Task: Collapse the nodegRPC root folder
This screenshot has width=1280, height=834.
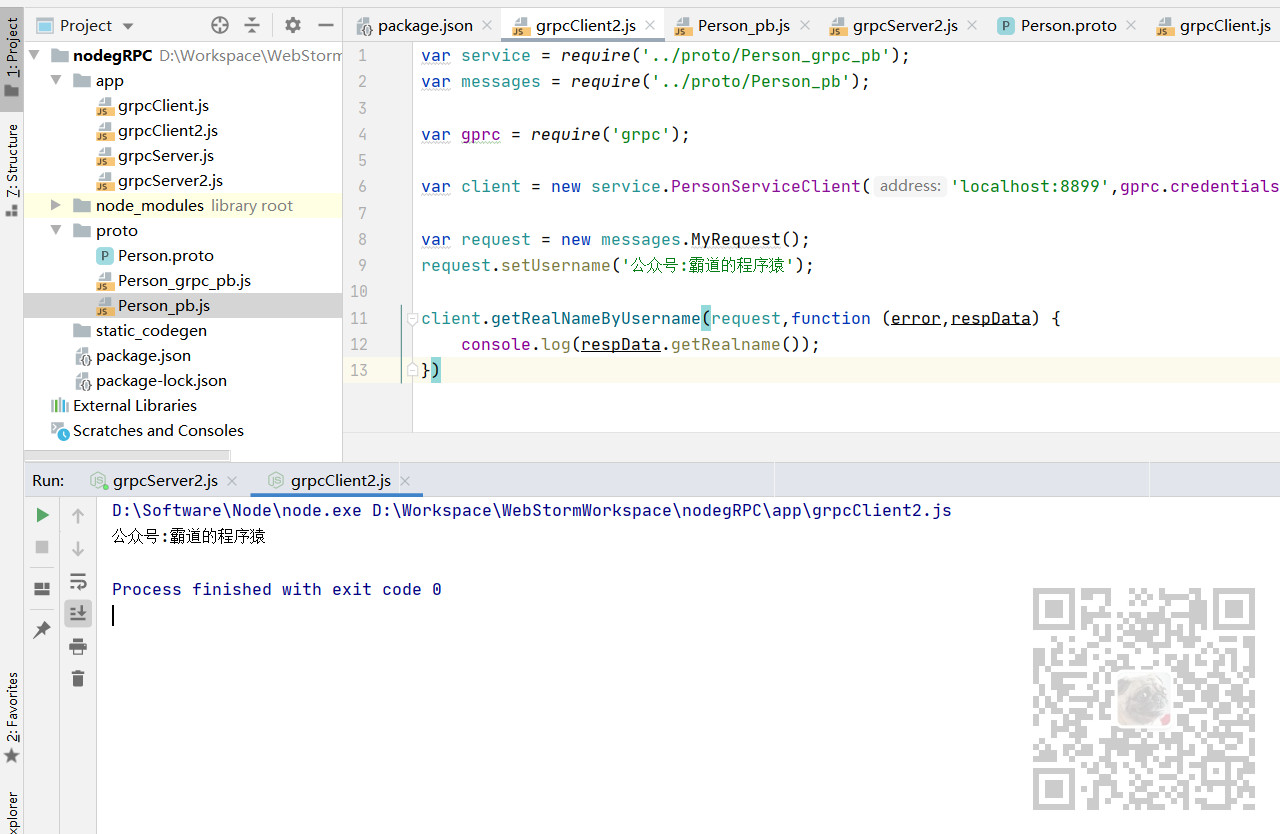Action: [x=34, y=55]
